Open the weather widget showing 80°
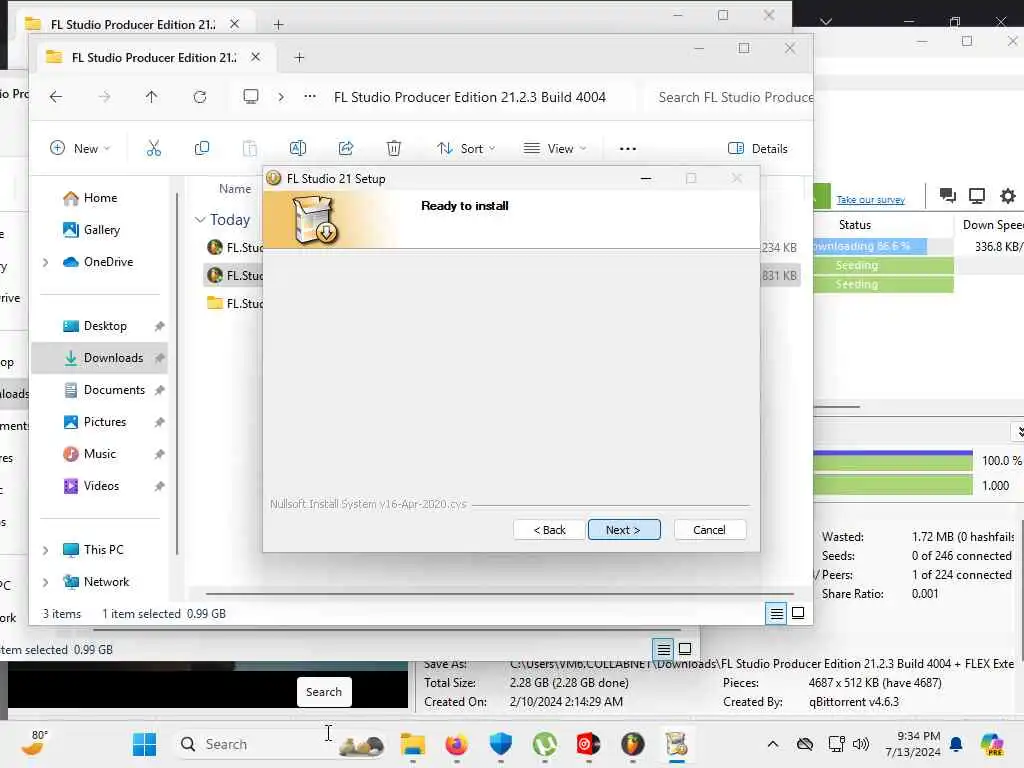This screenshot has height=768, width=1024. click(34, 743)
